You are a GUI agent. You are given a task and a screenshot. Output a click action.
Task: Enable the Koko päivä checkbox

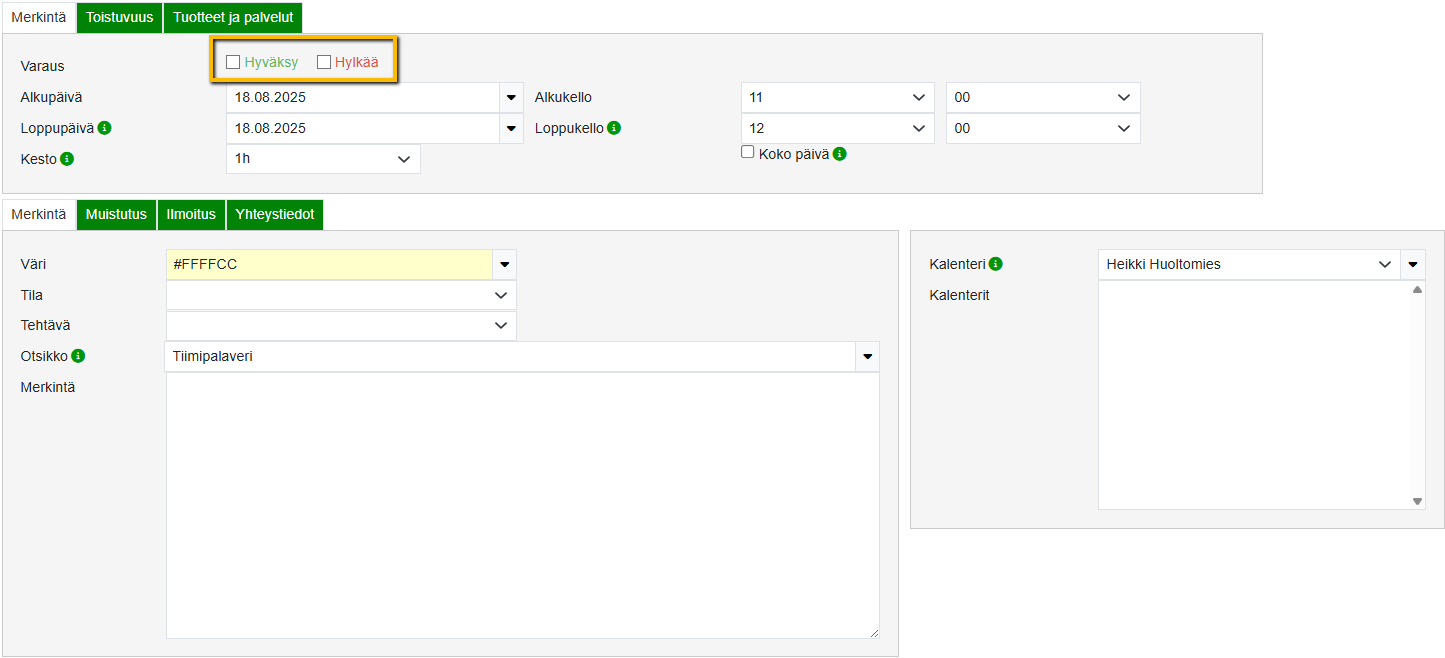pyautogui.click(x=747, y=152)
